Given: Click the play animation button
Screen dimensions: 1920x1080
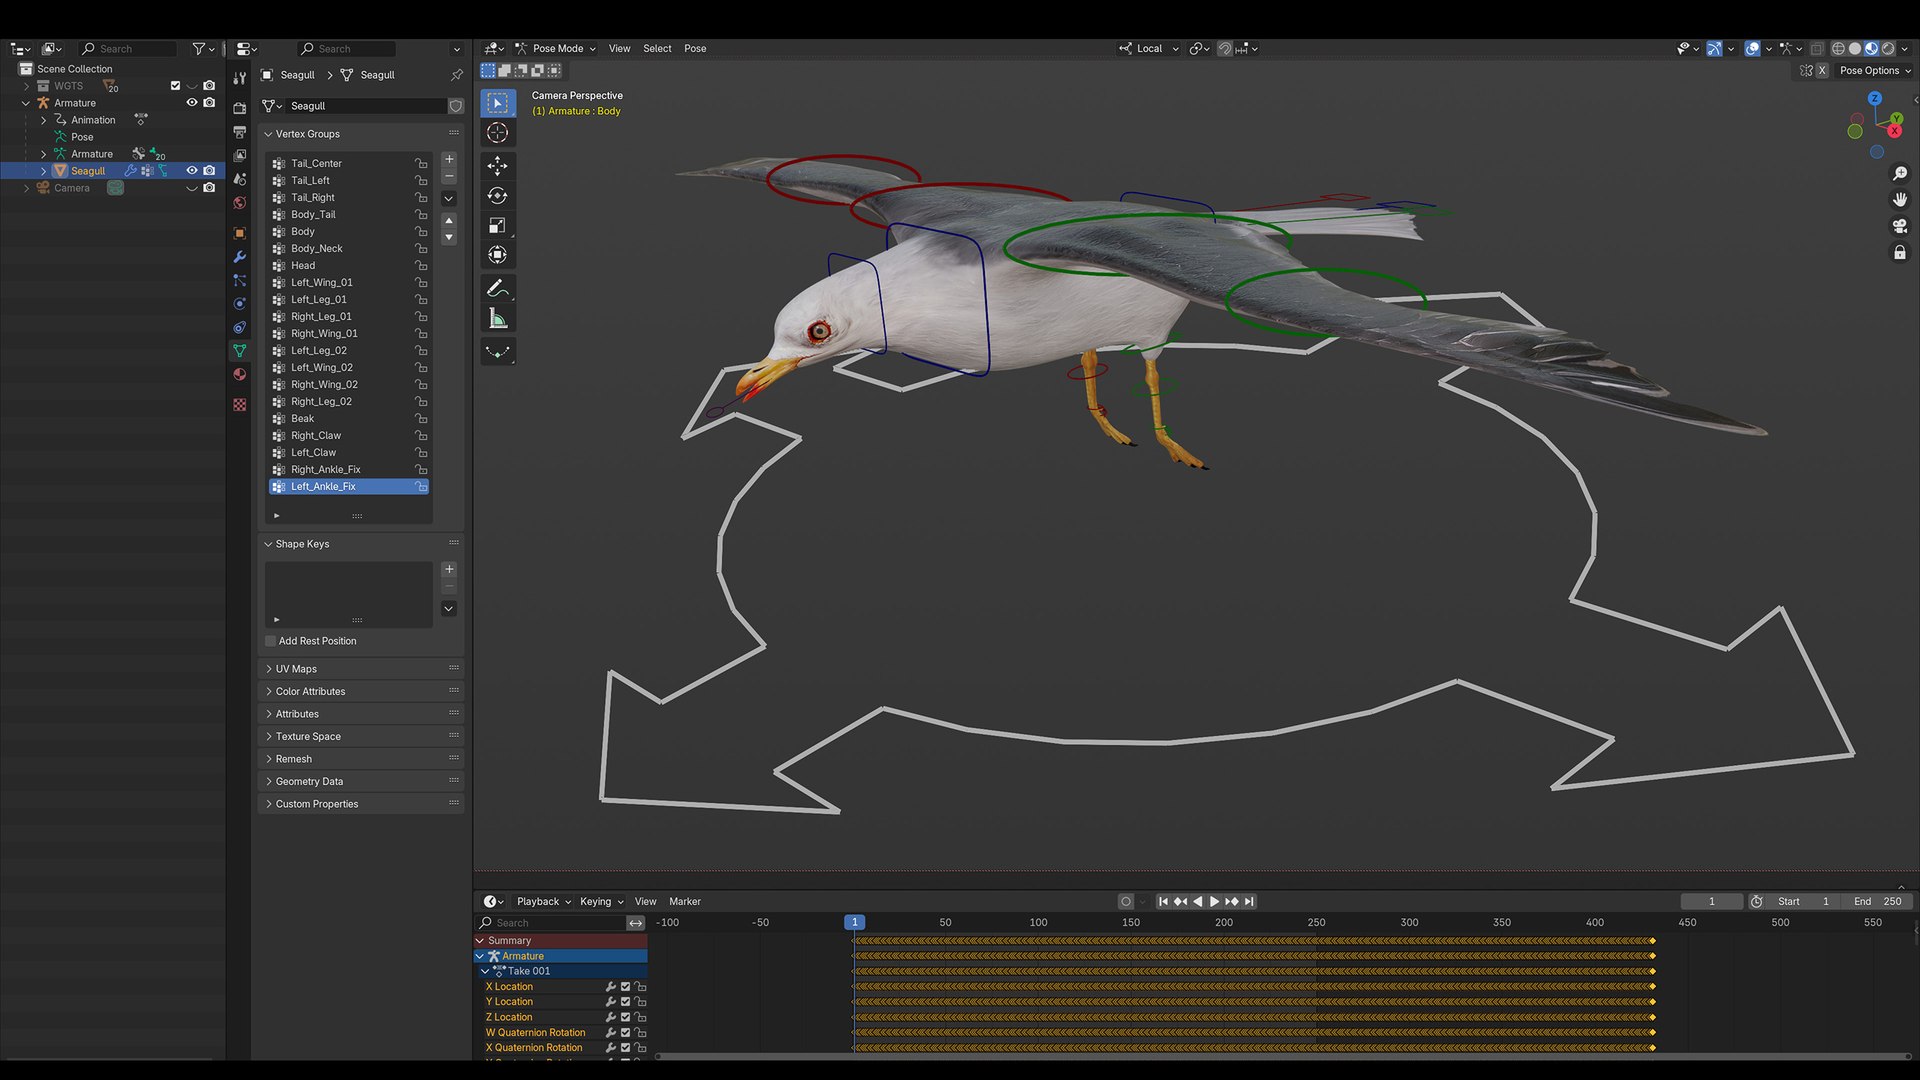Looking at the screenshot, I should coord(1214,902).
